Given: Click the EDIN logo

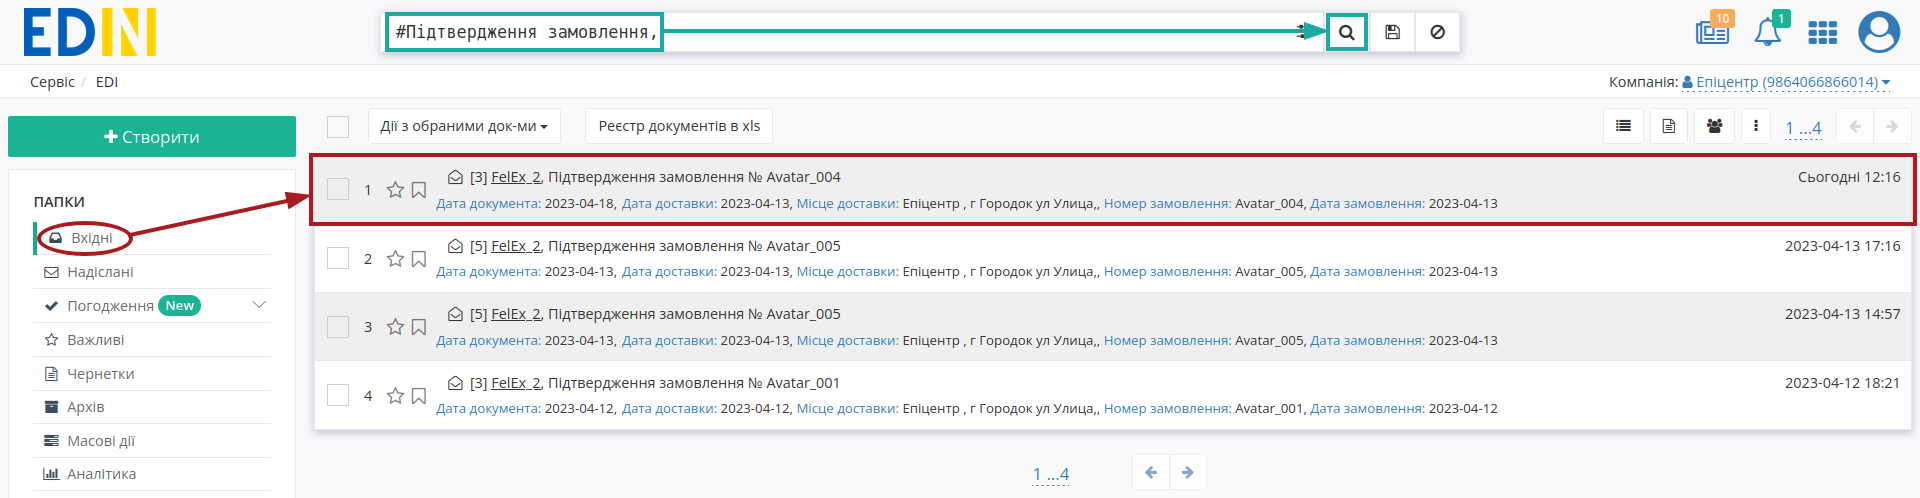Looking at the screenshot, I should point(90,32).
